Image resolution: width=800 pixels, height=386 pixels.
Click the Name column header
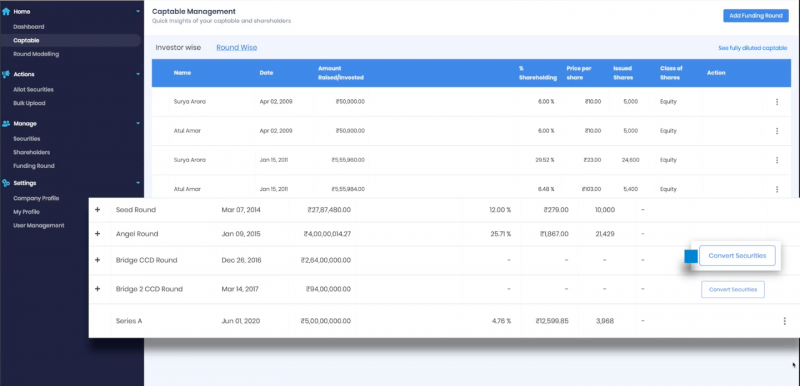coord(182,73)
